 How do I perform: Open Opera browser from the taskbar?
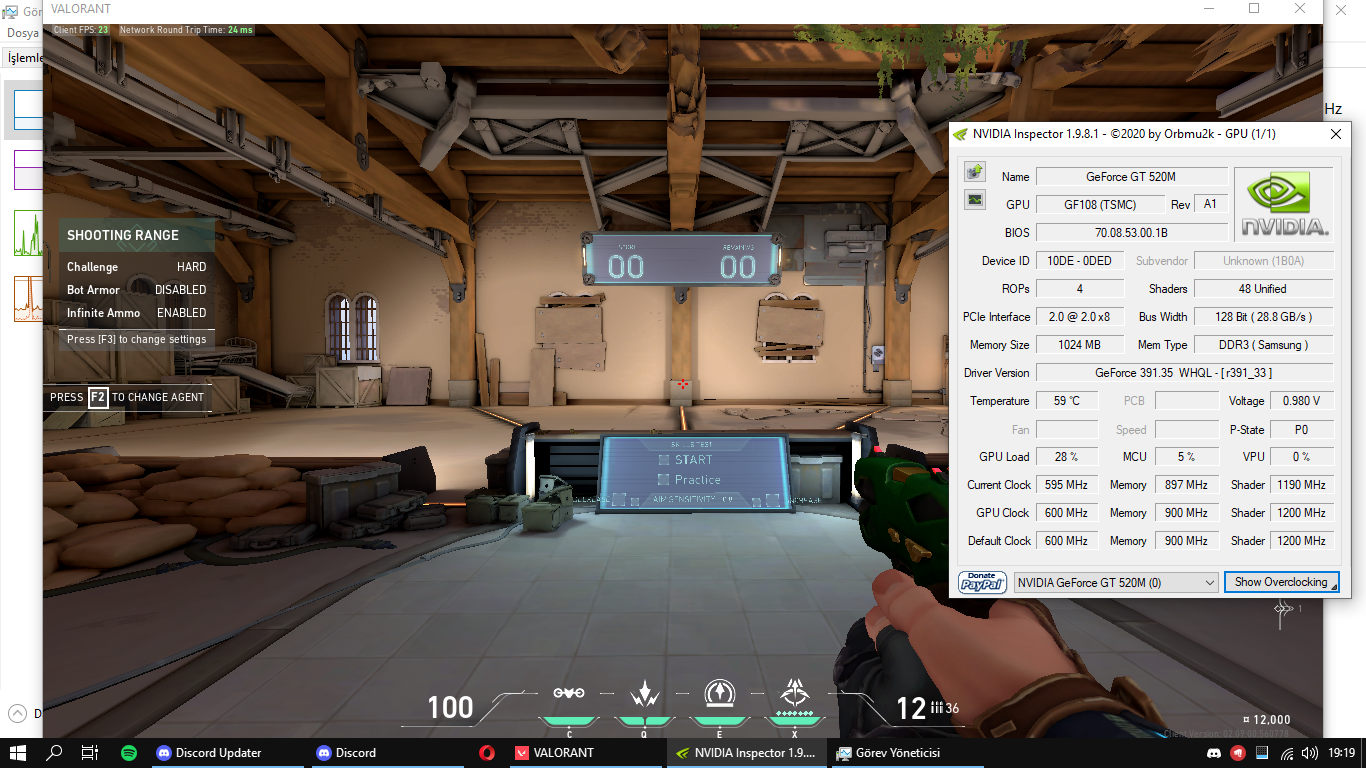tap(487, 753)
